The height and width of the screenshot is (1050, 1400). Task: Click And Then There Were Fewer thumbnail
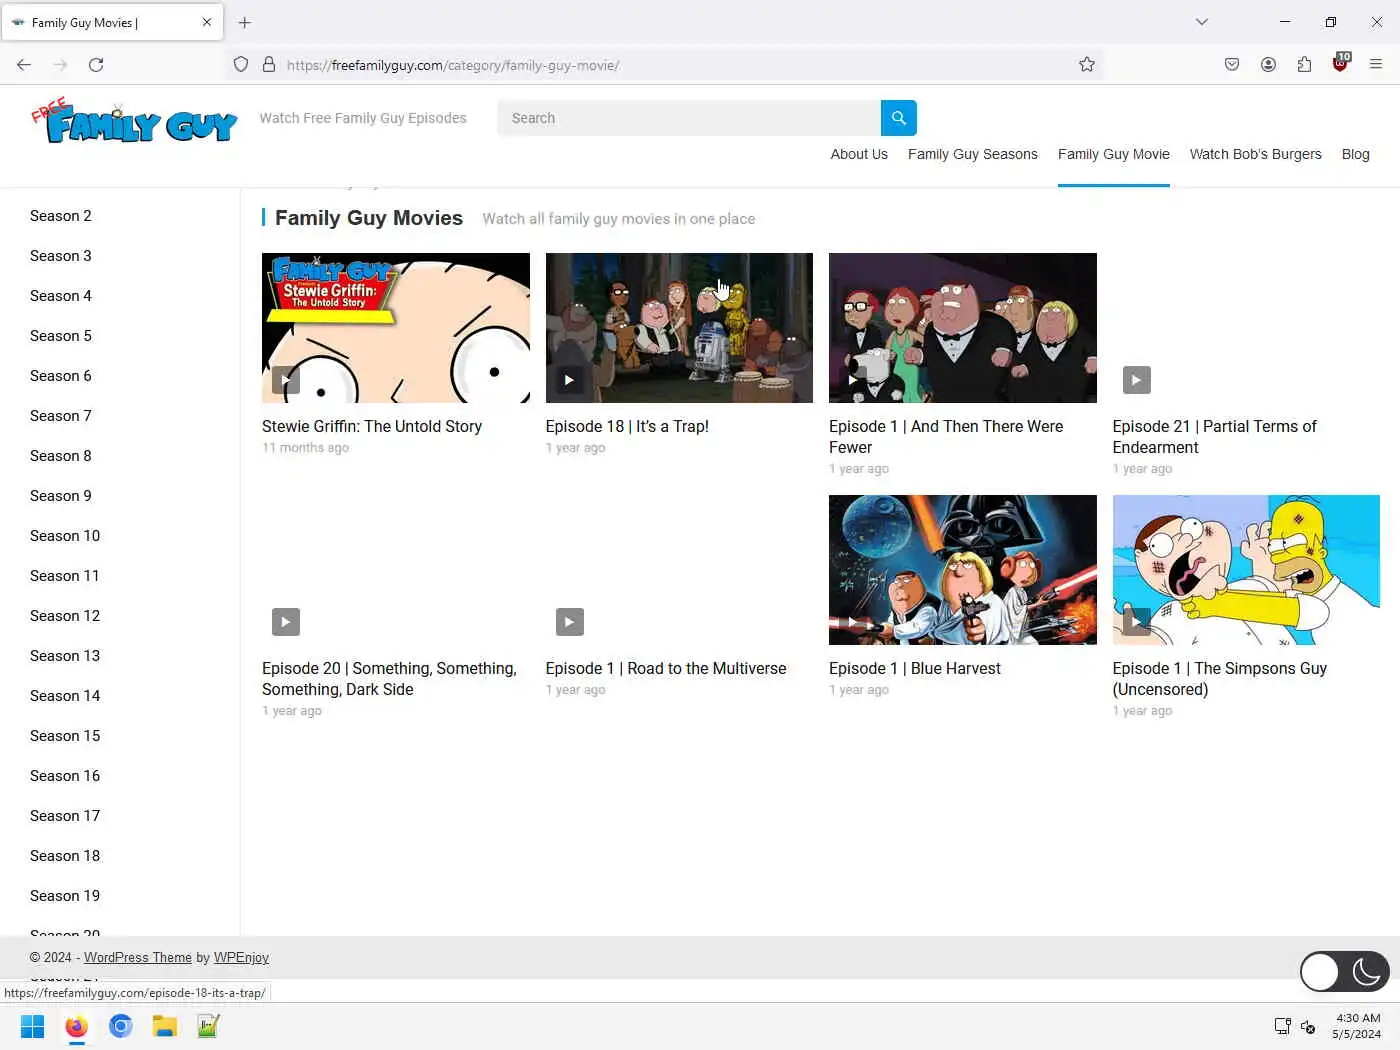tap(963, 328)
